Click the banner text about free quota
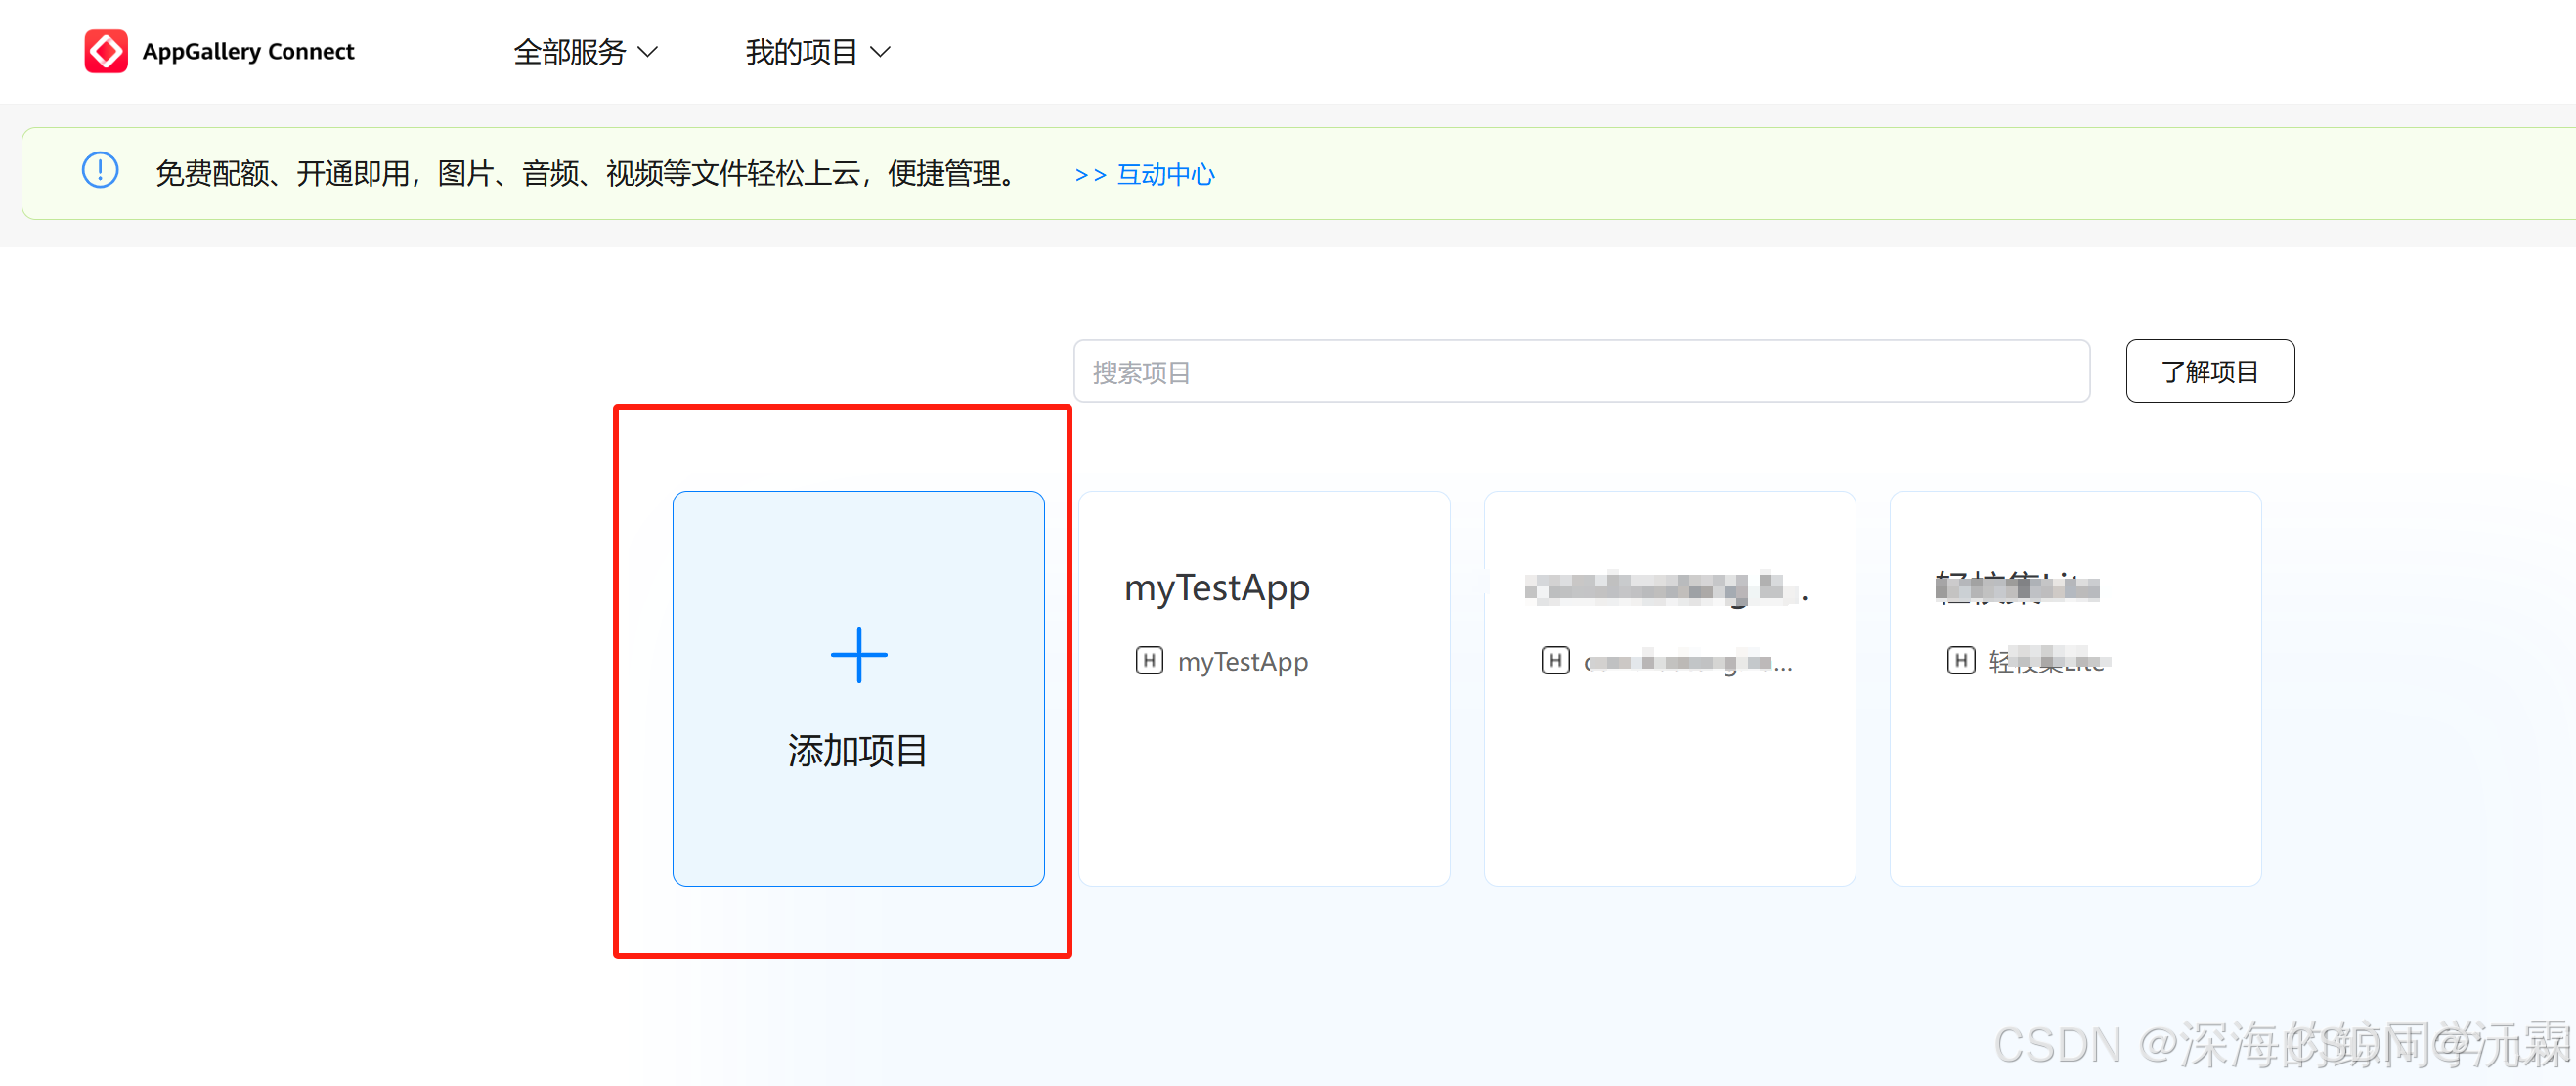Viewport: 2576px width, 1086px height. (586, 174)
